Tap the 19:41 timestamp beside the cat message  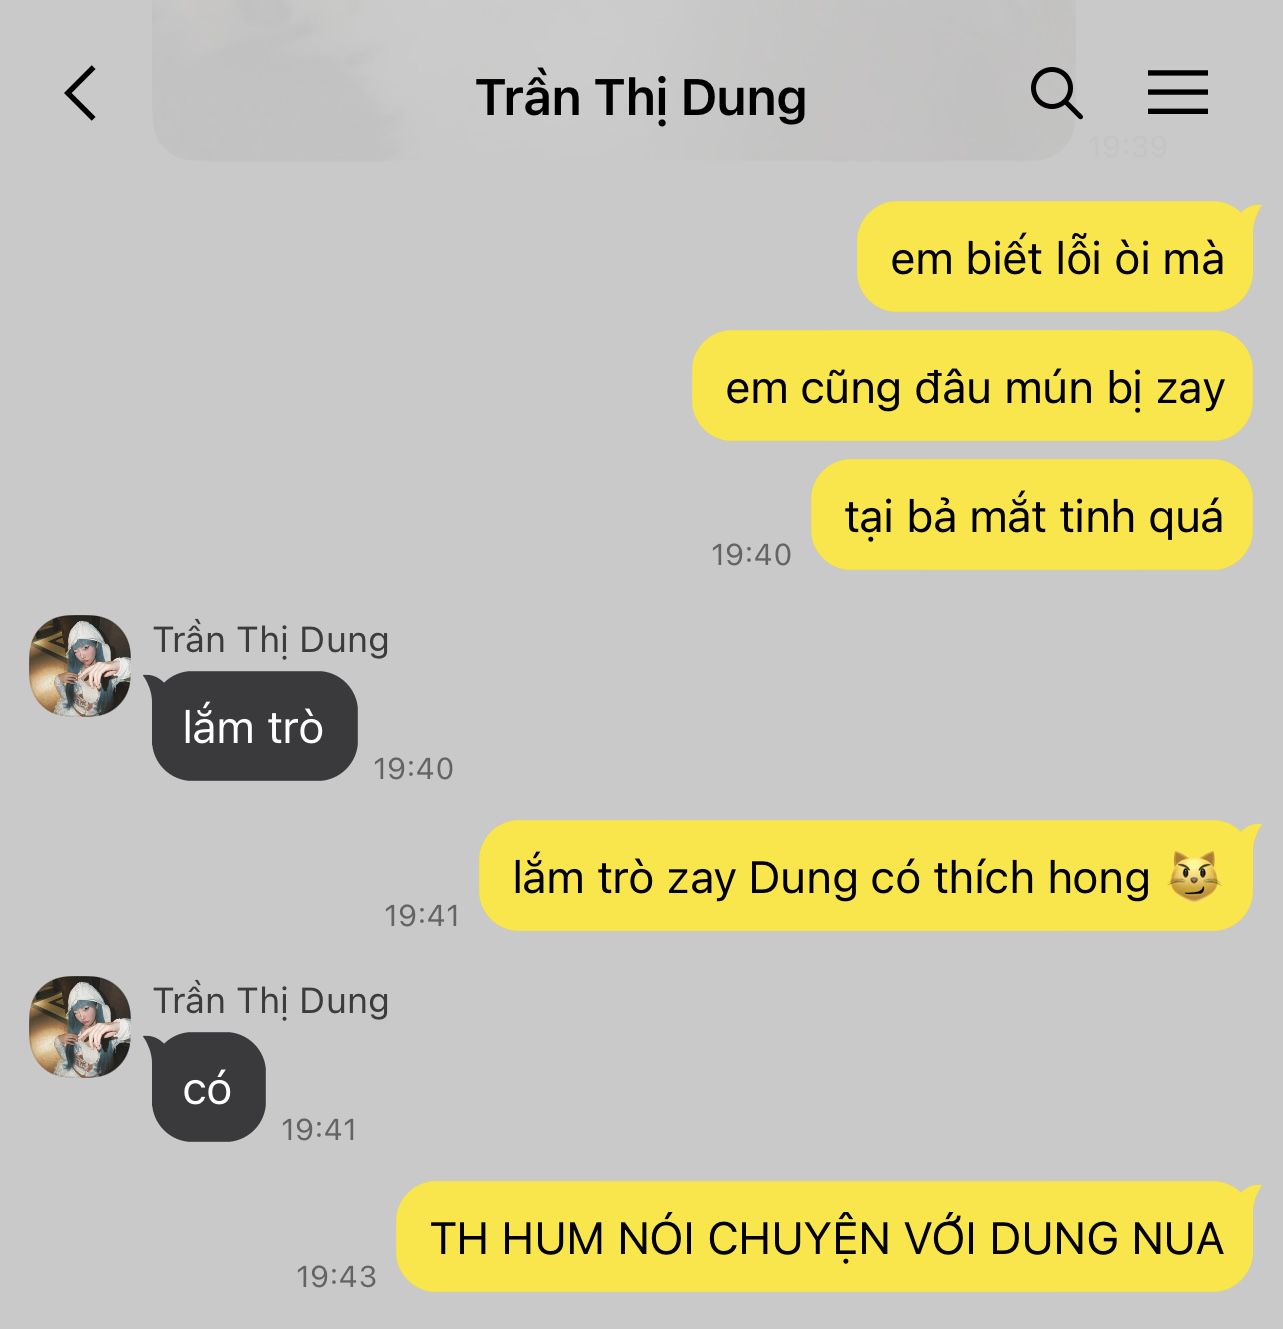422,916
